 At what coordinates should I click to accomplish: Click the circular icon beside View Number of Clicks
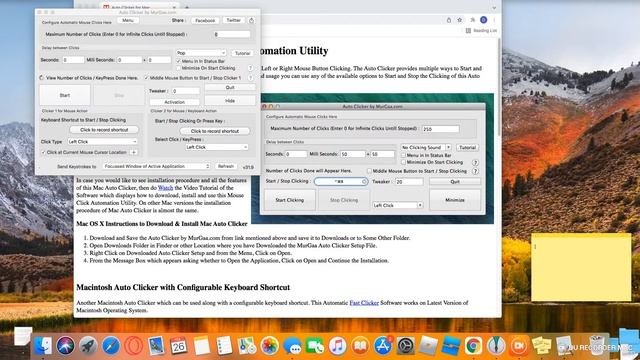[42, 78]
